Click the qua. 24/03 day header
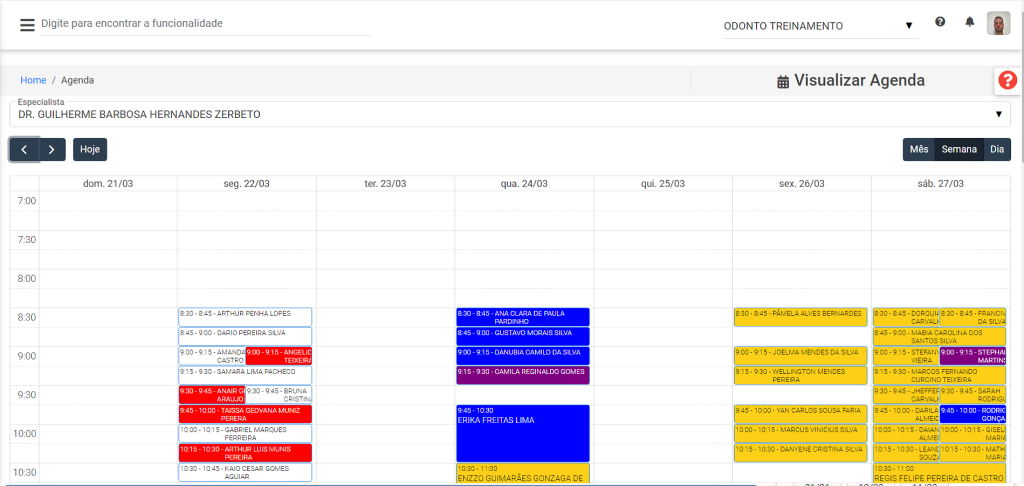This screenshot has height=486, width=1024. (x=524, y=184)
